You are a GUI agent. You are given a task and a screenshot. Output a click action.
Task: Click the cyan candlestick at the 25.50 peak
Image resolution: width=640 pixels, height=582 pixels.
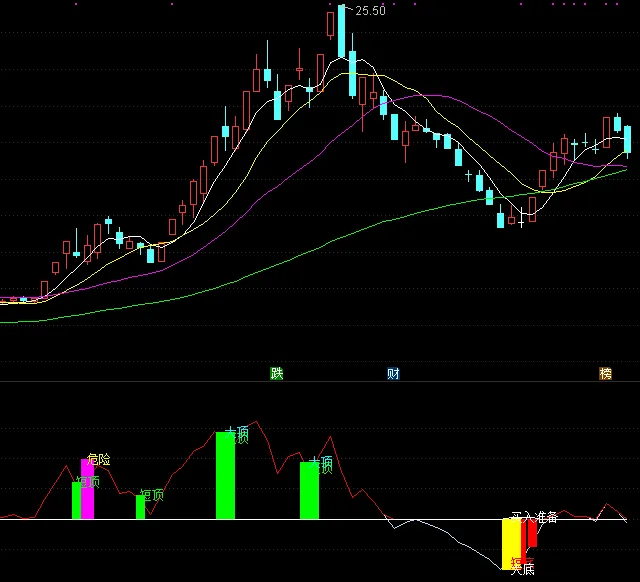click(341, 31)
